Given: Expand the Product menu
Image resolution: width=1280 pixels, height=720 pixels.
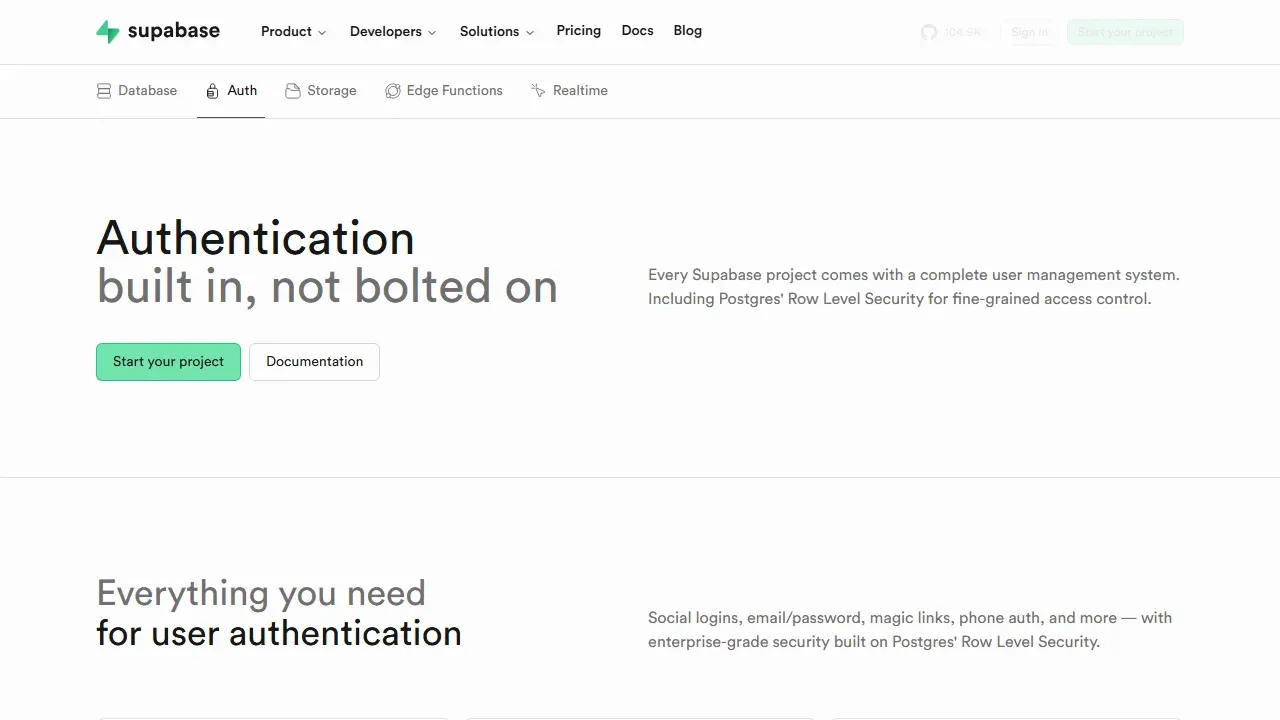Looking at the screenshot, I should coord(294,32).
